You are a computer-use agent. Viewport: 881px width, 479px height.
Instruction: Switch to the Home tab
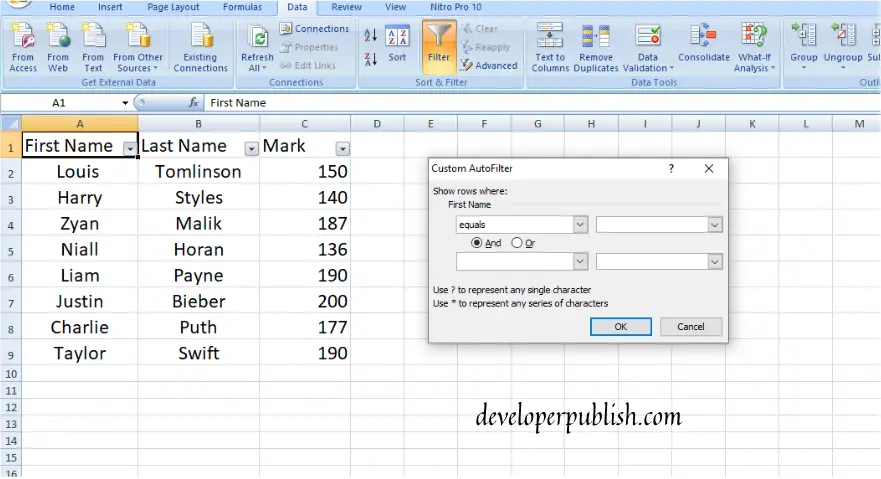pyautogui.click(x=62, y=7)
